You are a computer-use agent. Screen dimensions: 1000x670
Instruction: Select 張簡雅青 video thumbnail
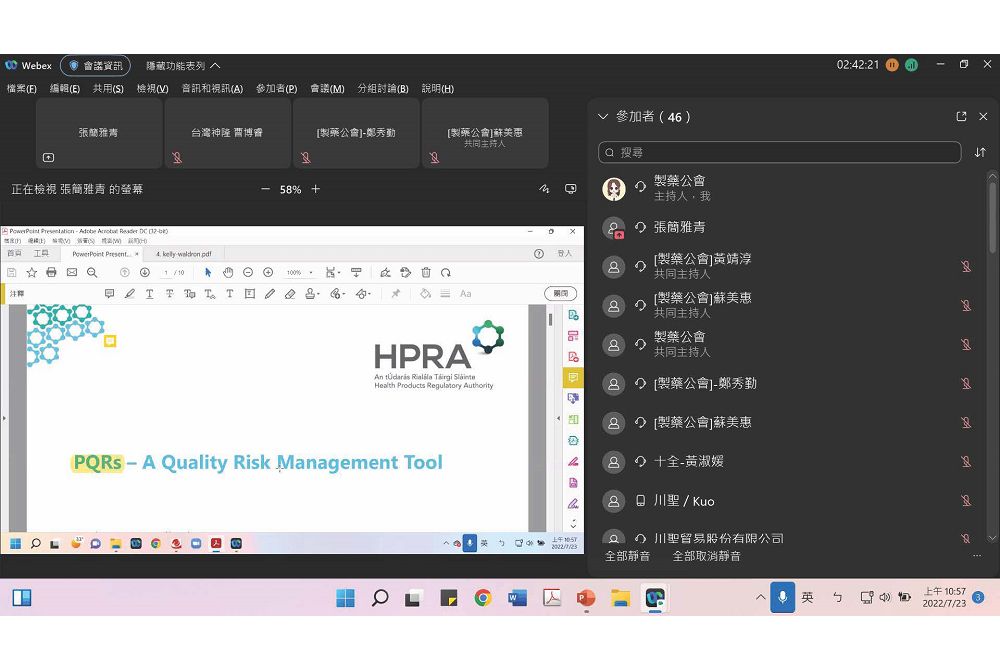99,133
